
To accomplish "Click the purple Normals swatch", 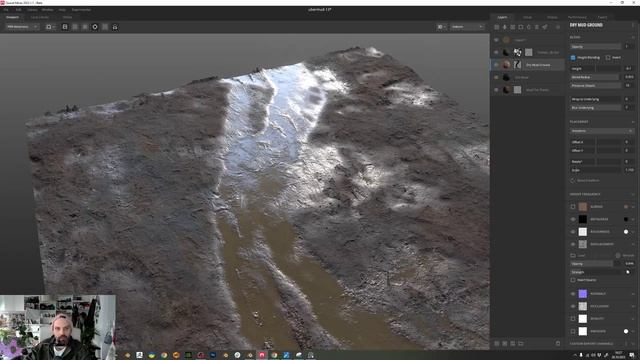I will point(582,293).
